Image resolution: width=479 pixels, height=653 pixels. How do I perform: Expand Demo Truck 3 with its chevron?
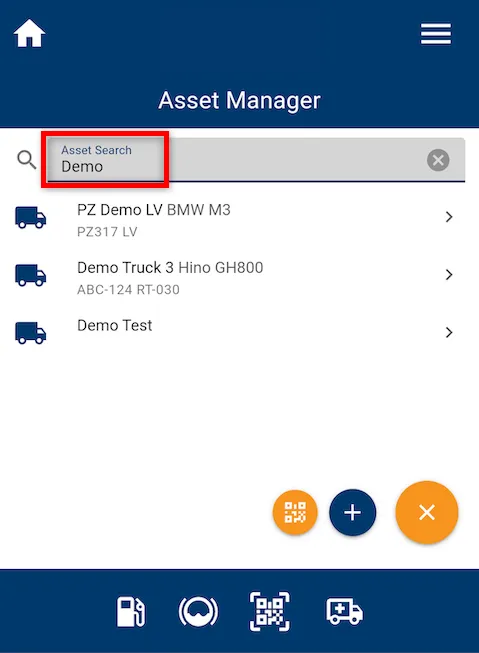coord(449,275)
